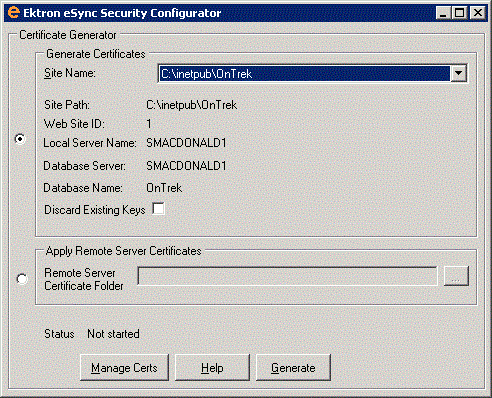Image resolution: width=492 pixels, height=398 pixels.
Task: Click the Ektron logo icon in title bar
Action: point(13,12)
